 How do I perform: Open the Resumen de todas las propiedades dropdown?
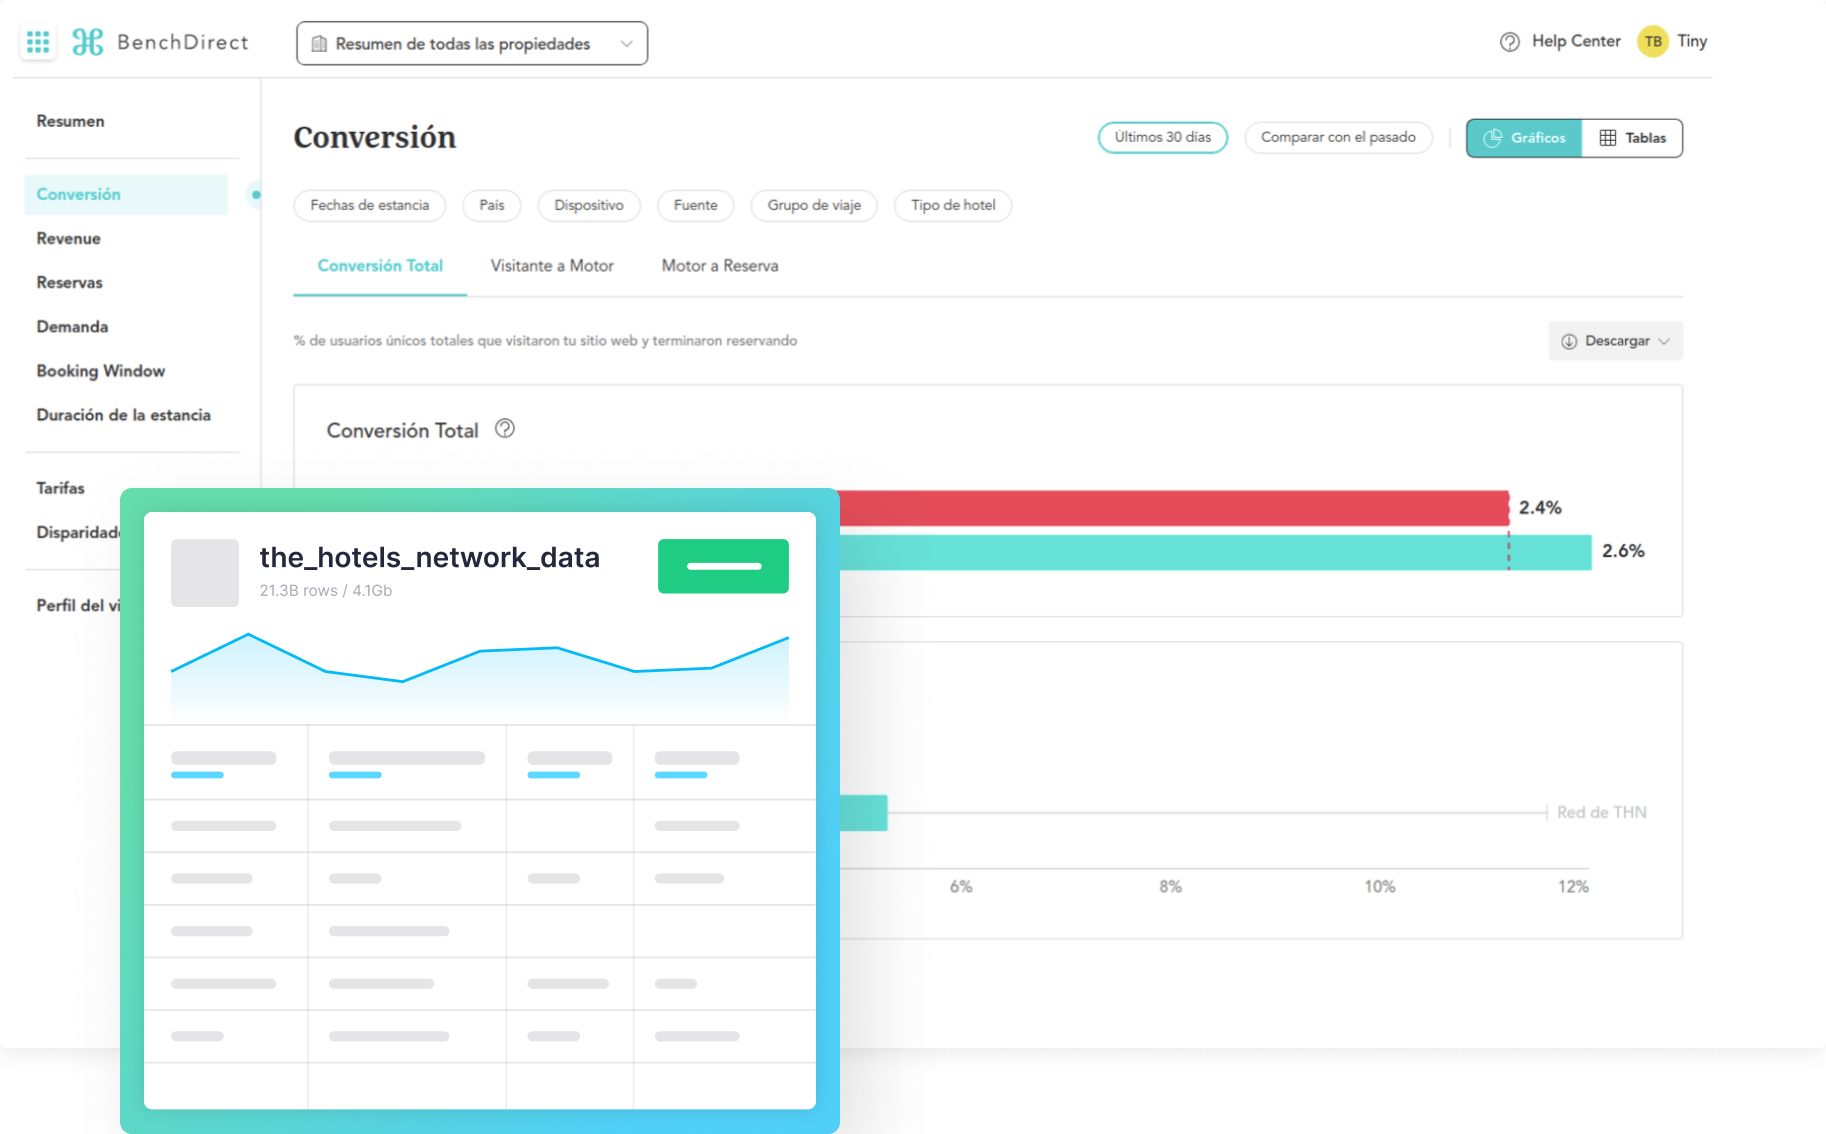pyautogui.click(x=472, y=44)
